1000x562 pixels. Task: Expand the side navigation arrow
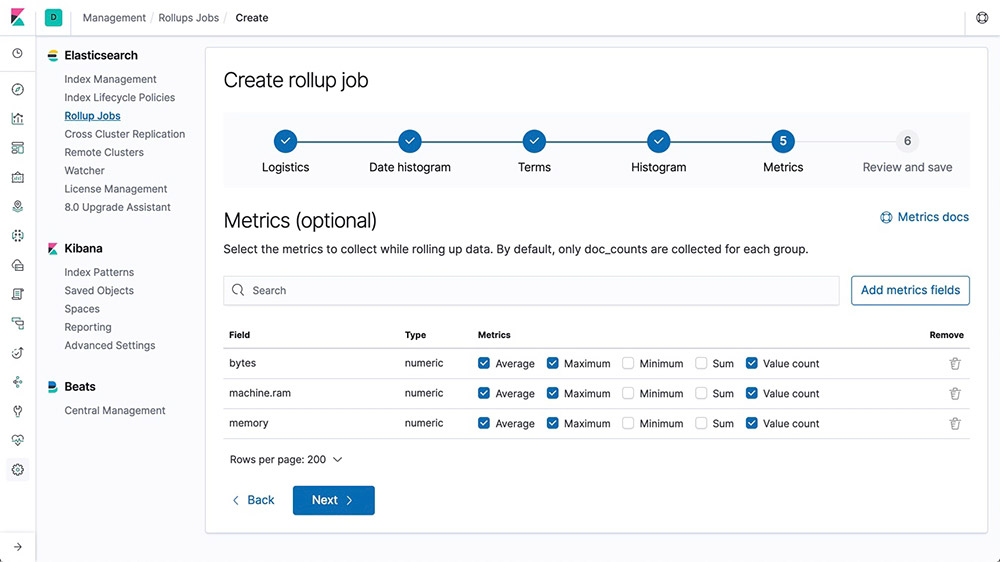17,546
